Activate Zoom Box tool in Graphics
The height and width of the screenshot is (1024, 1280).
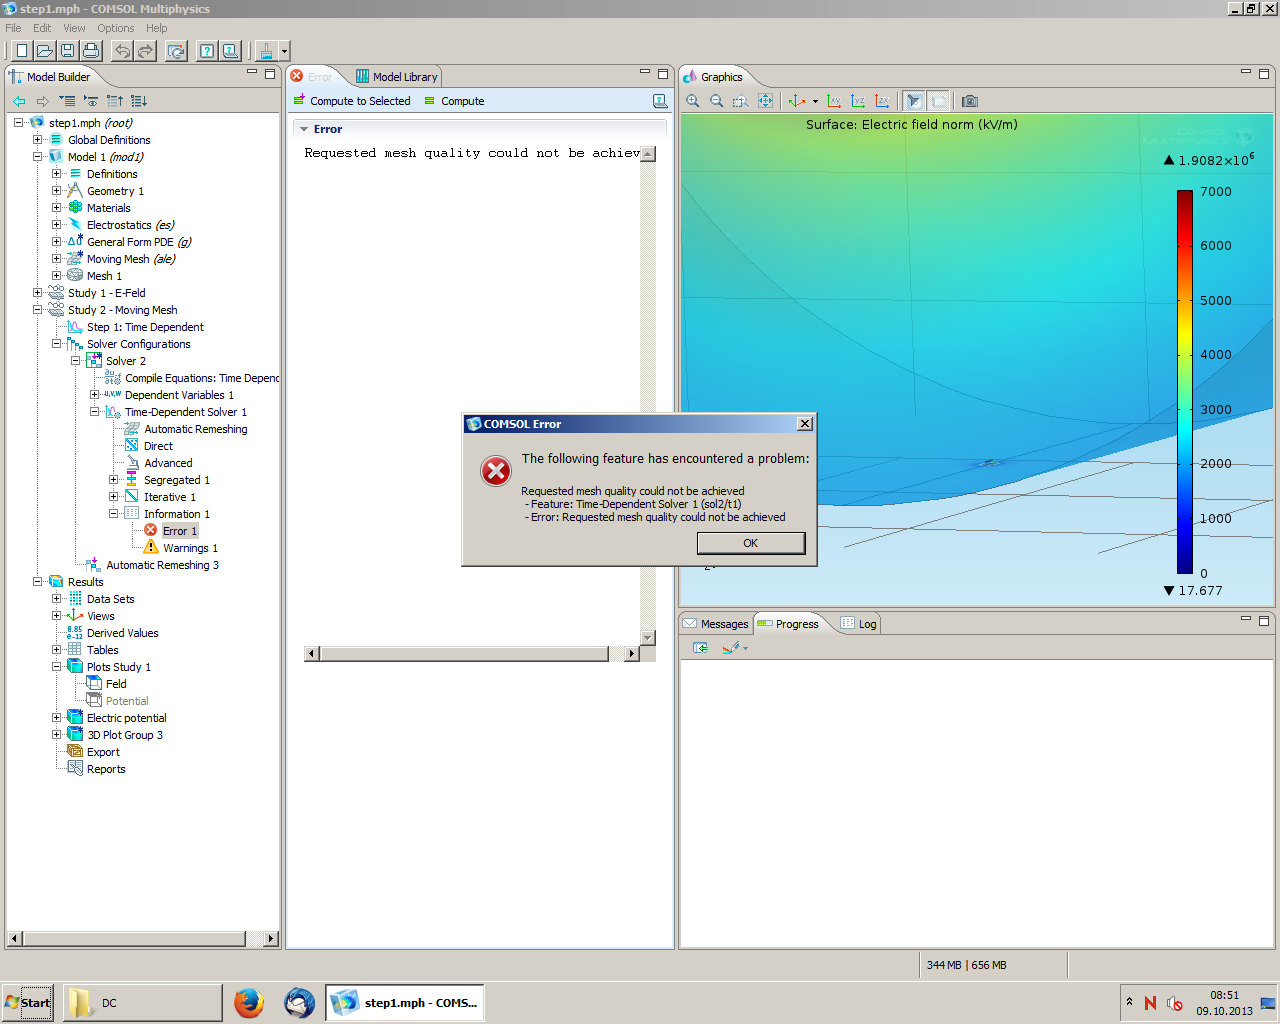point(741,101)
